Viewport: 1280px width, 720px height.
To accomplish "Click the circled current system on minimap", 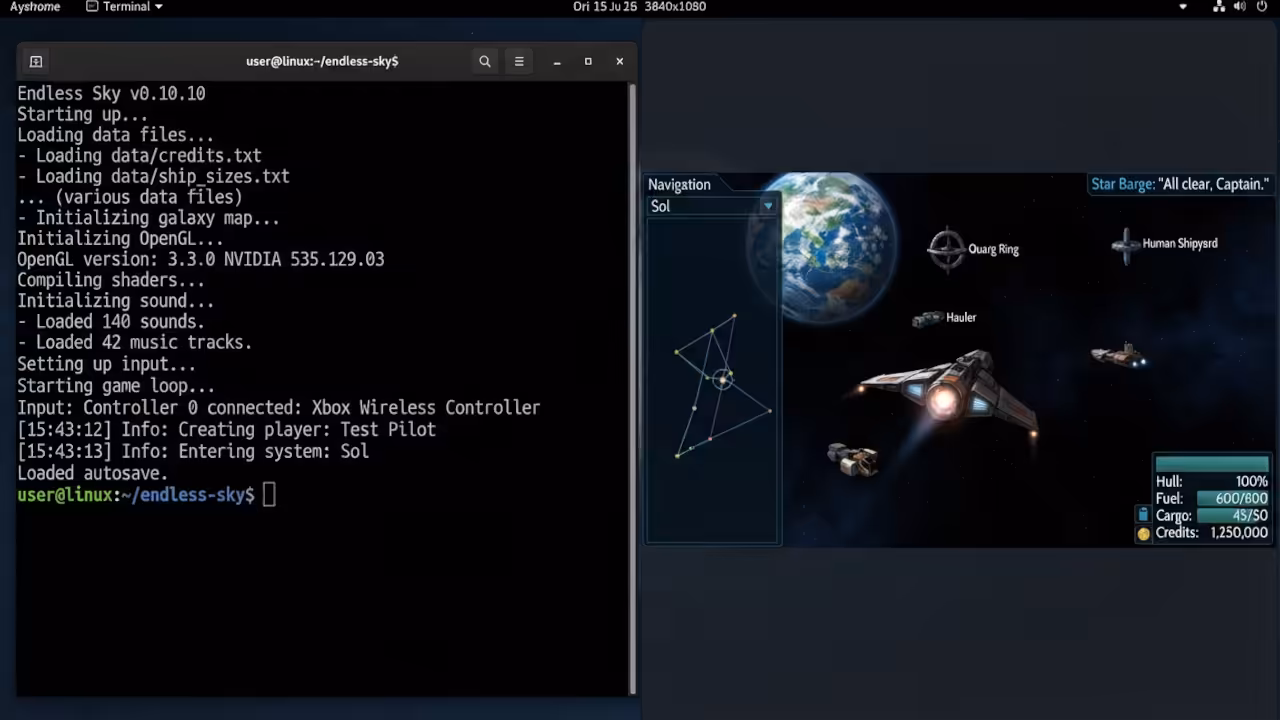I will [723, 379].
